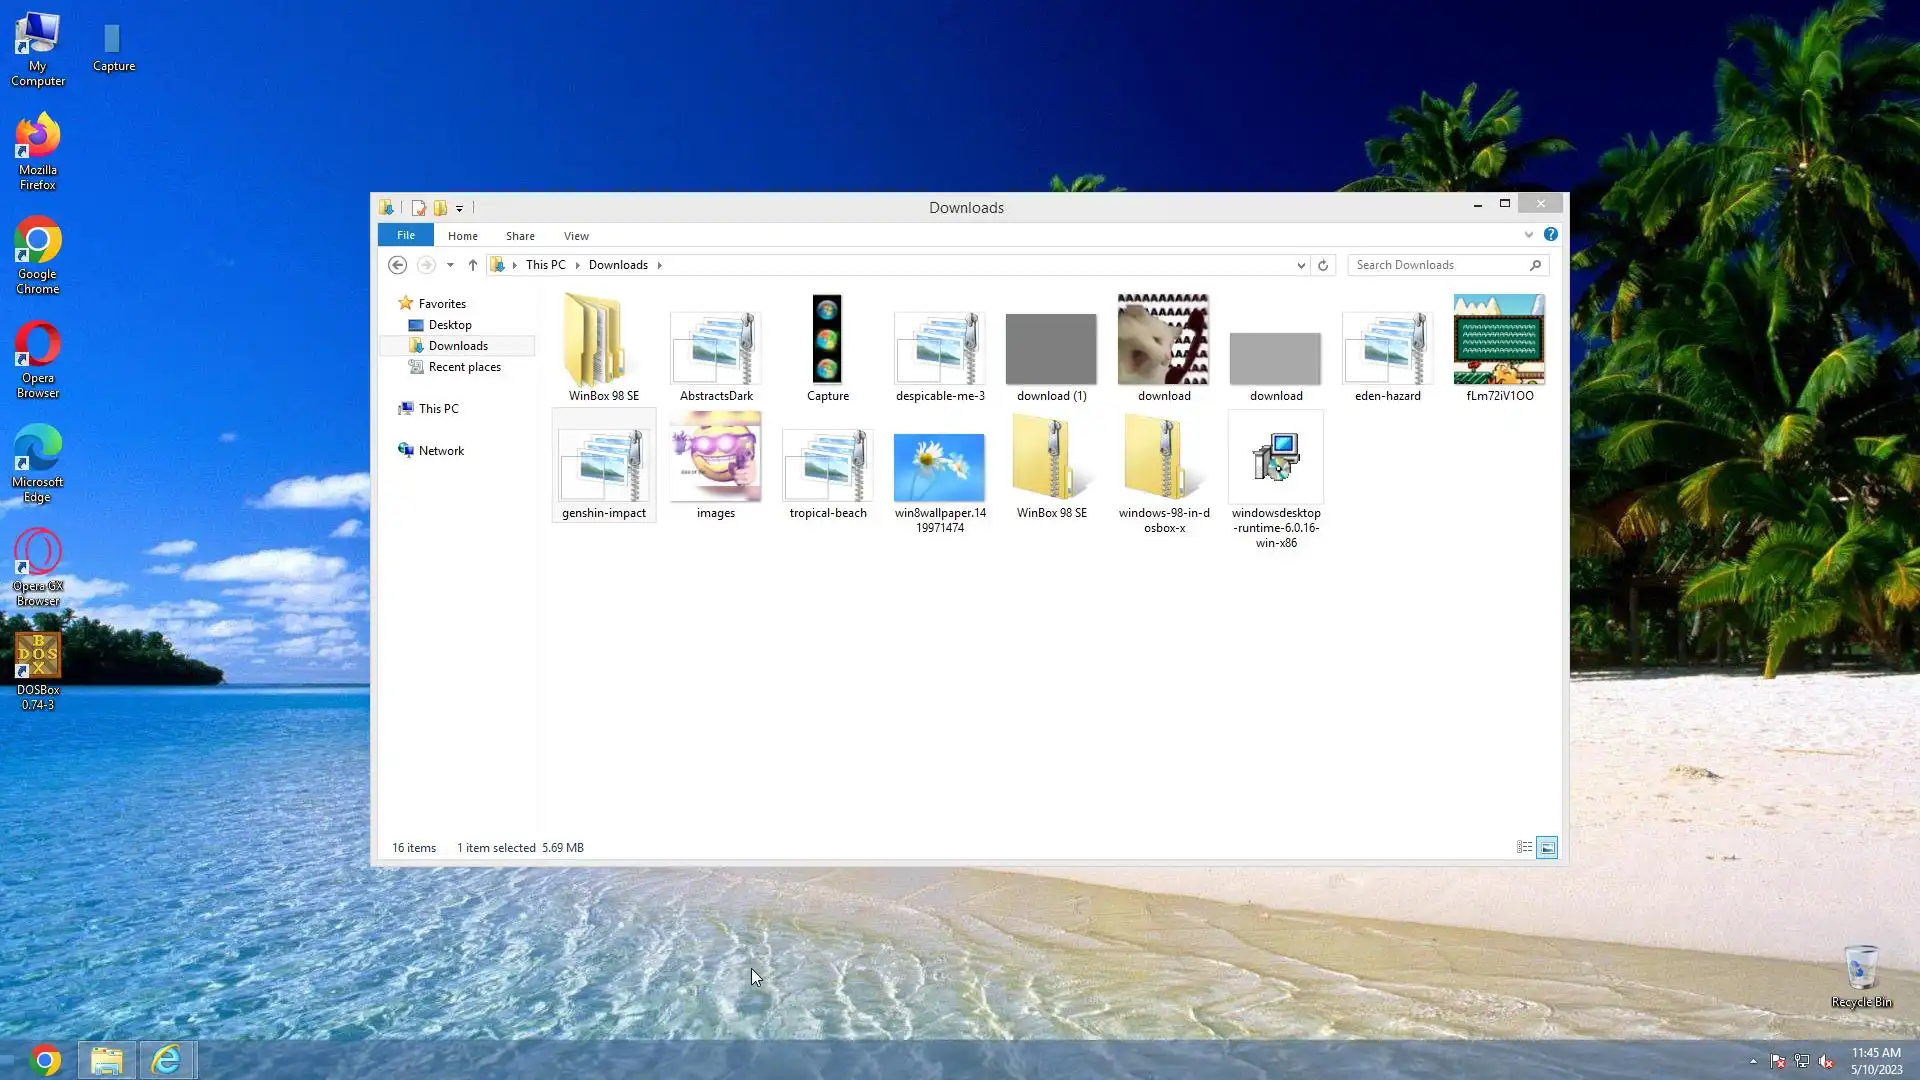Image resolution: width=1920 pixels, height=1080 pixels.
Task: Switch to Large icons view layout
Action: [x=1547, y=848]
